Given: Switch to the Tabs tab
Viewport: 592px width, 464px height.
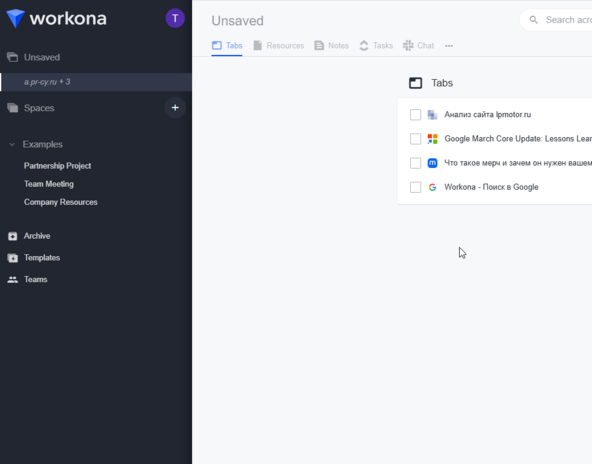Looking at the screenshot, I should pos(227,46).
